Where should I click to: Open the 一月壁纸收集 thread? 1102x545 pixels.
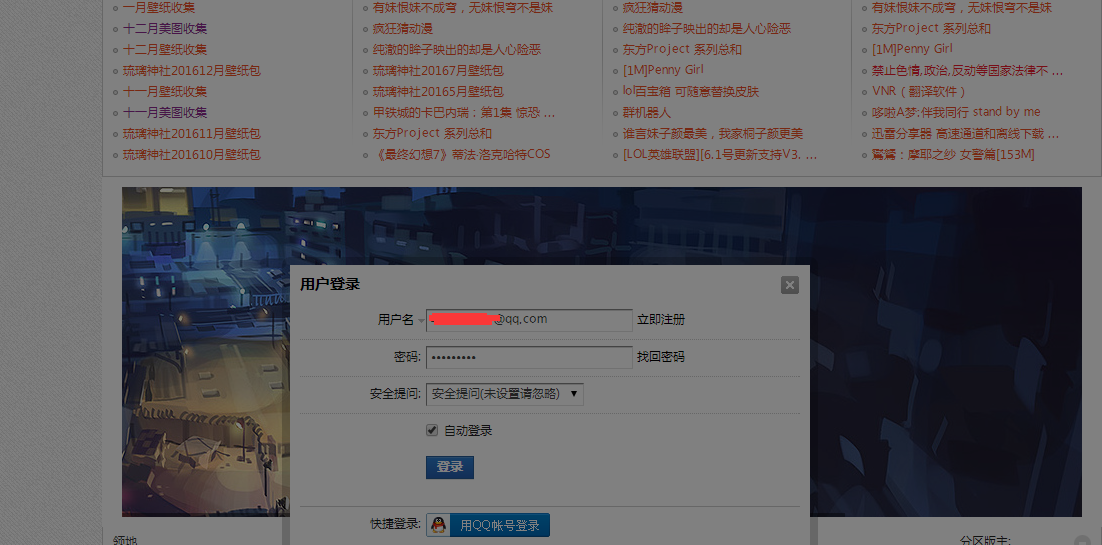159,8
